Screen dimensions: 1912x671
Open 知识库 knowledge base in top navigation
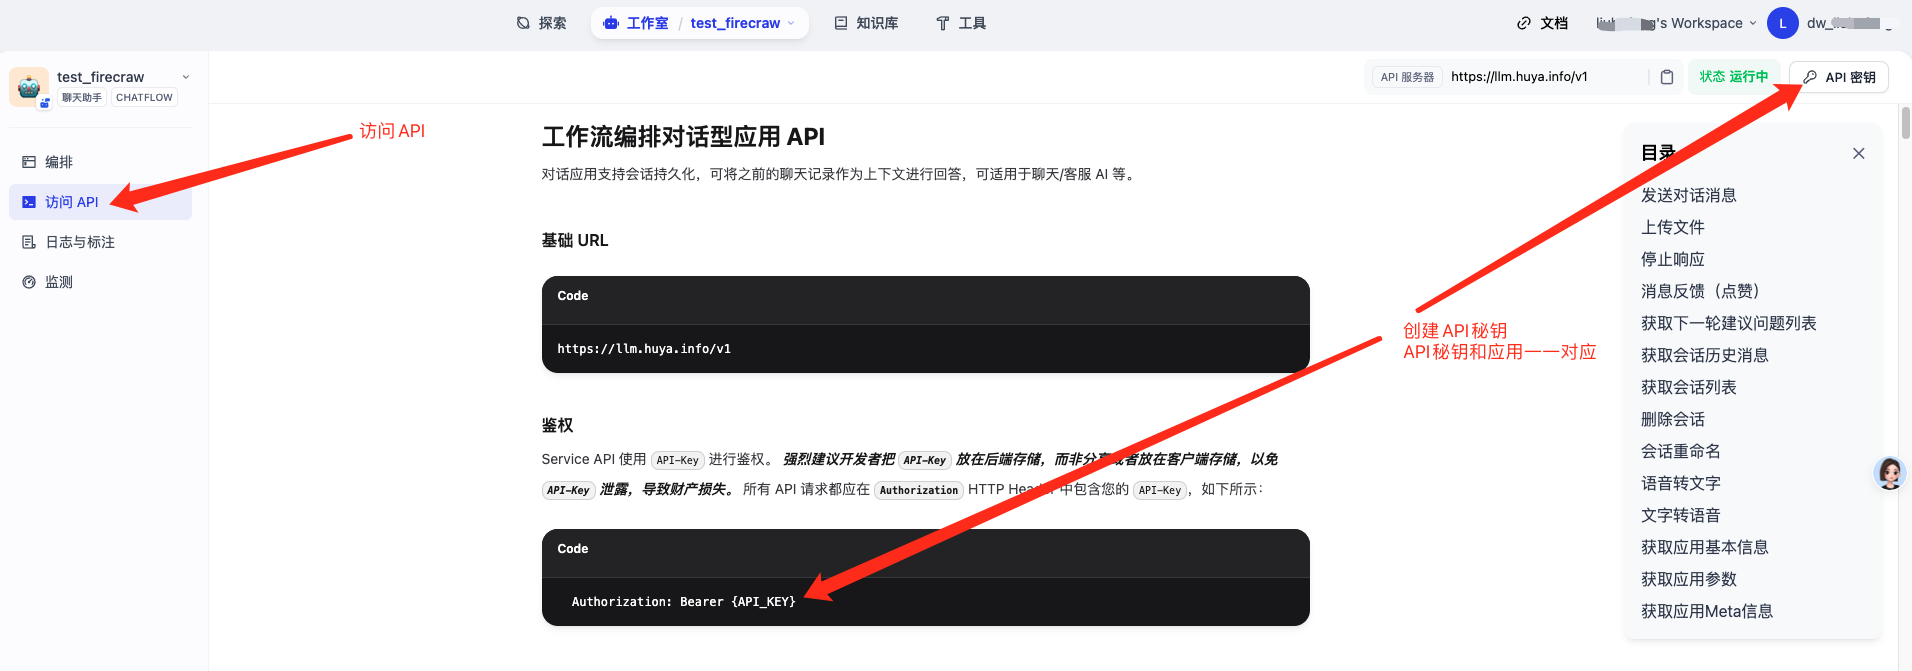(866, 23)
